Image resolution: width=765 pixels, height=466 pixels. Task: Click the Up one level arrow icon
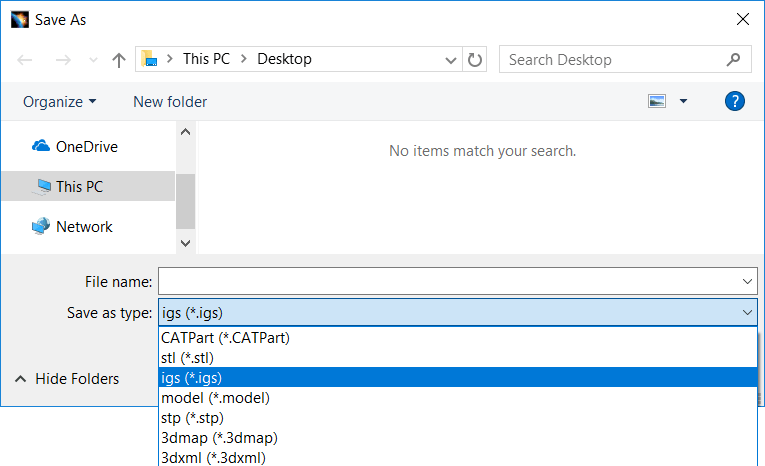point(119,60)
